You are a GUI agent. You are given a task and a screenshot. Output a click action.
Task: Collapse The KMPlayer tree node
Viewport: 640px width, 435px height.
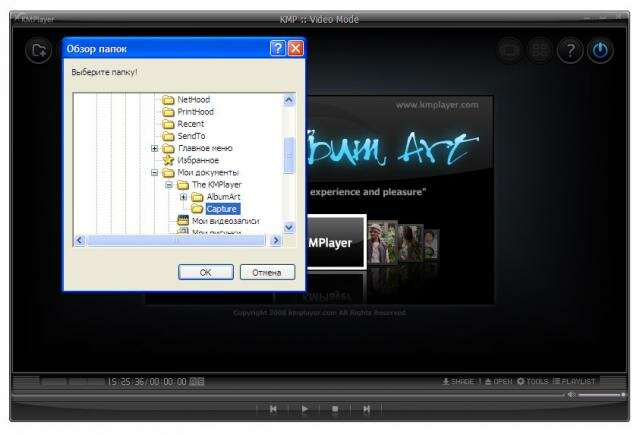tap(169, 185)
